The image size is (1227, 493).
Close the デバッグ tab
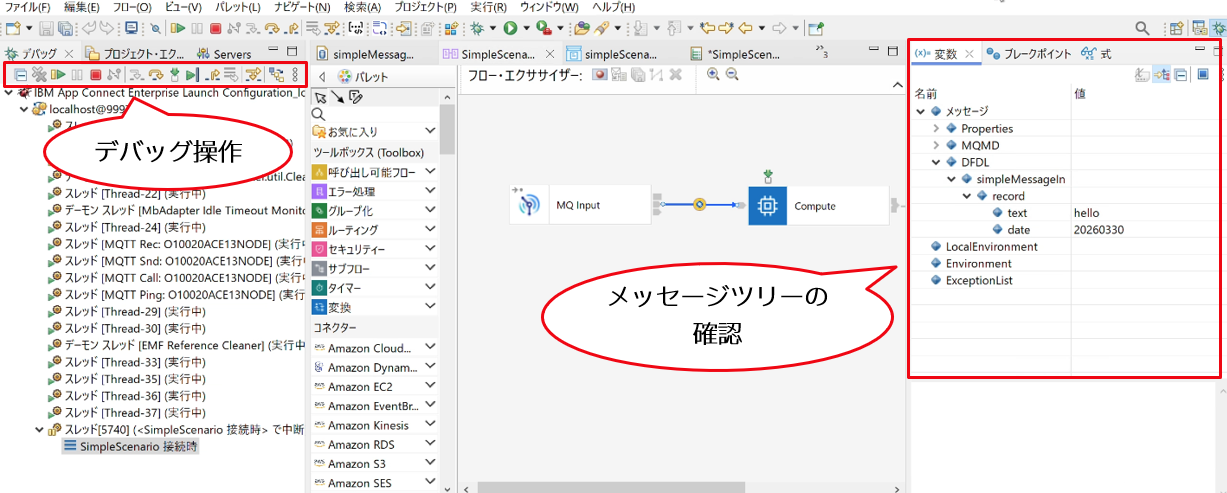tap(69, 53)
